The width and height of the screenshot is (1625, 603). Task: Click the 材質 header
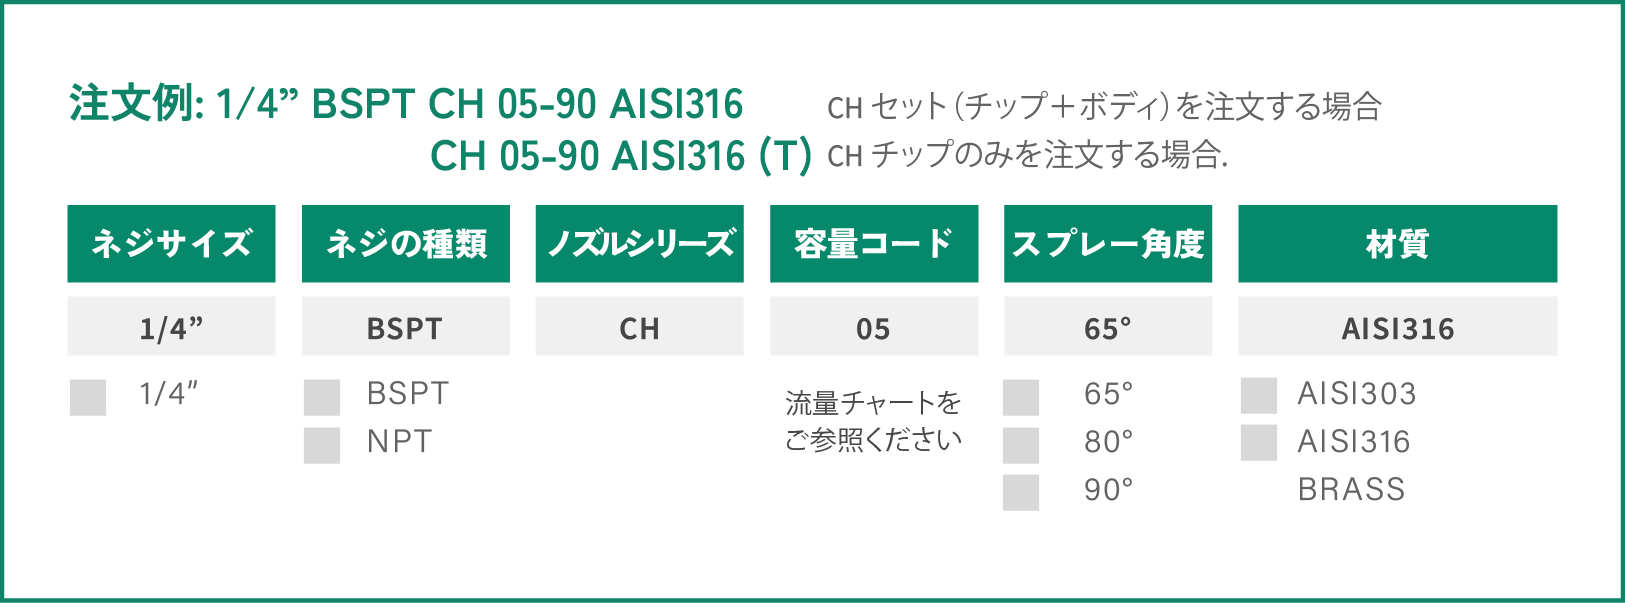pos(1398,244)
